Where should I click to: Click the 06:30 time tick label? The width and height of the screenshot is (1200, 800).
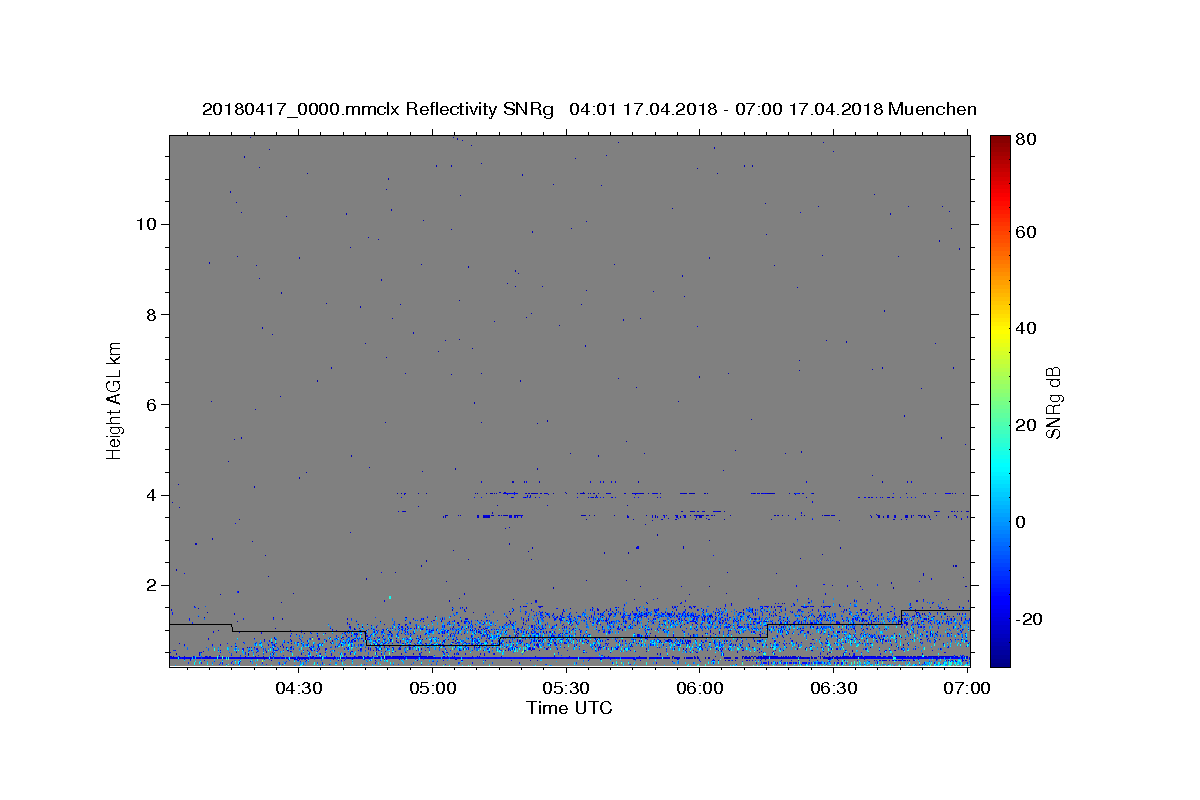tap(834, 688)
